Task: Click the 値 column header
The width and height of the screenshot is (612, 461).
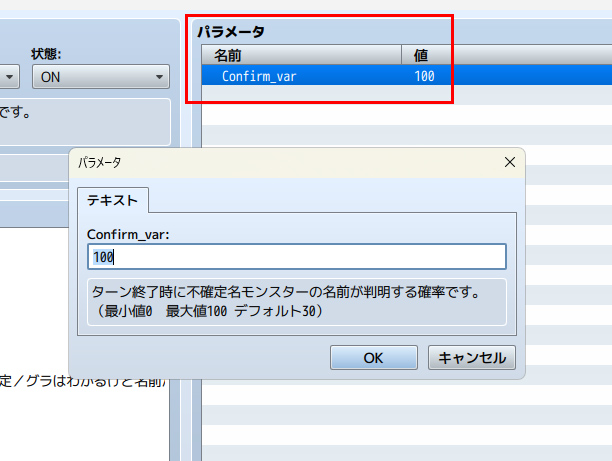Action: 421,55
